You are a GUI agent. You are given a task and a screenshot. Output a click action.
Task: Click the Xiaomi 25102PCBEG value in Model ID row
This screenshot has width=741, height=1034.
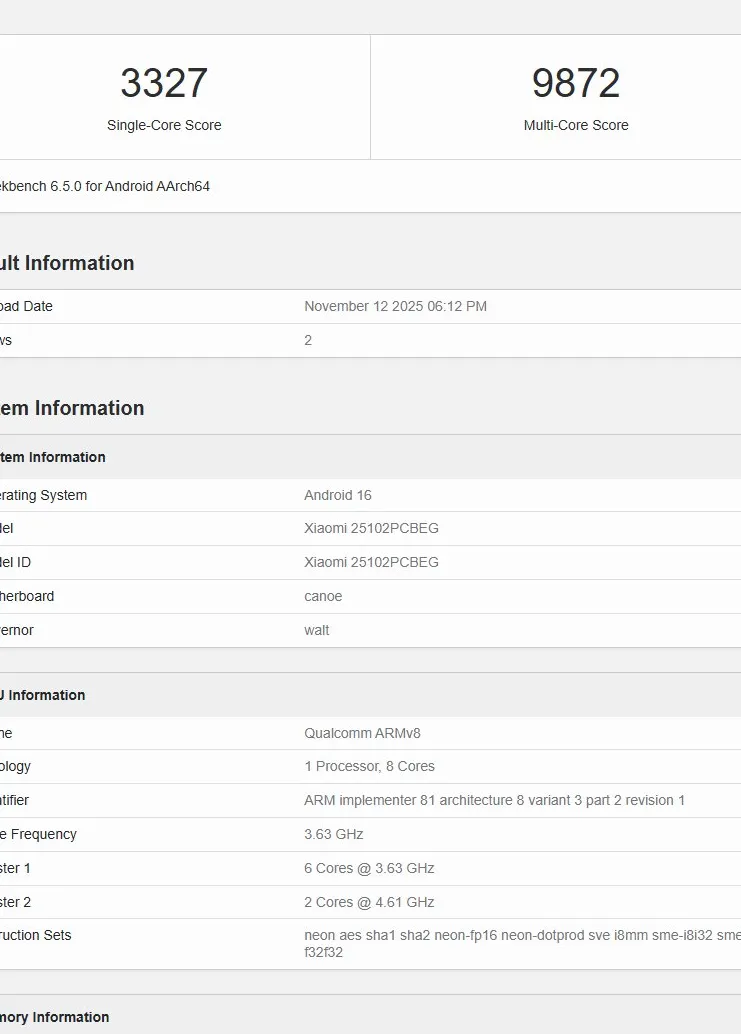[371, 562]
